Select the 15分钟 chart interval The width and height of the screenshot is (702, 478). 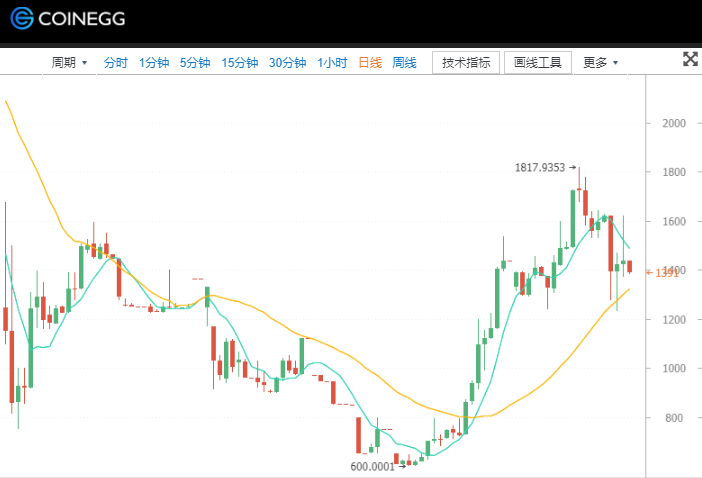(x=240, y=63)
